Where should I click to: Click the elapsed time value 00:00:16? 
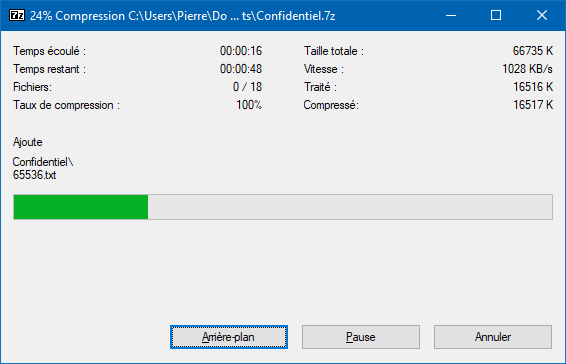coord(241,51)
